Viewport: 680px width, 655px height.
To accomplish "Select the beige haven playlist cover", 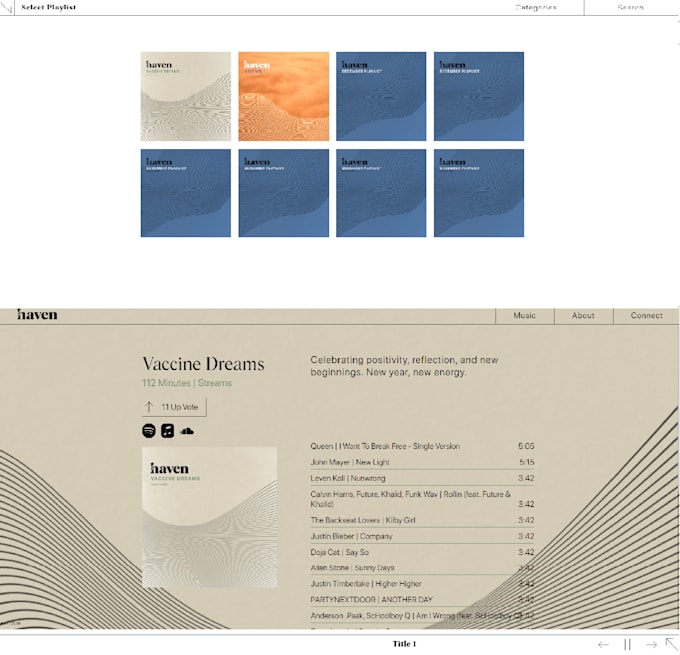I will coord(186,96).
